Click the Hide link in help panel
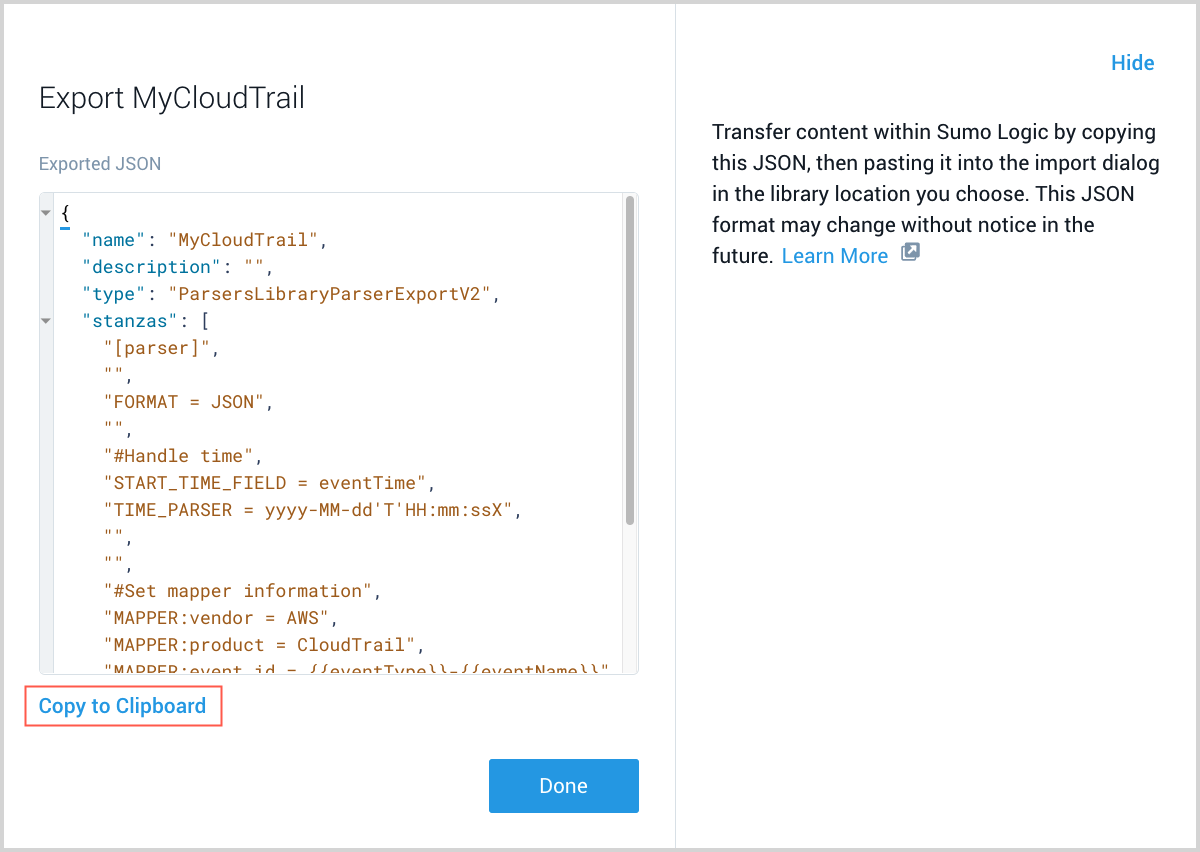 coord(1132,63)
